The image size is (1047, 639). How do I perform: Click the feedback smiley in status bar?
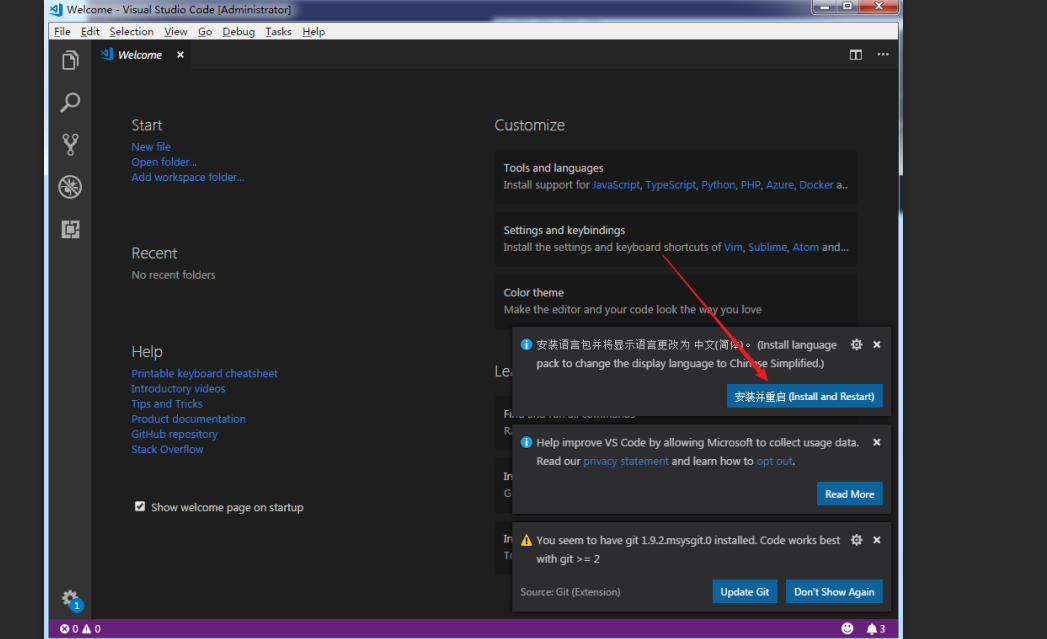tap(847, 628)
